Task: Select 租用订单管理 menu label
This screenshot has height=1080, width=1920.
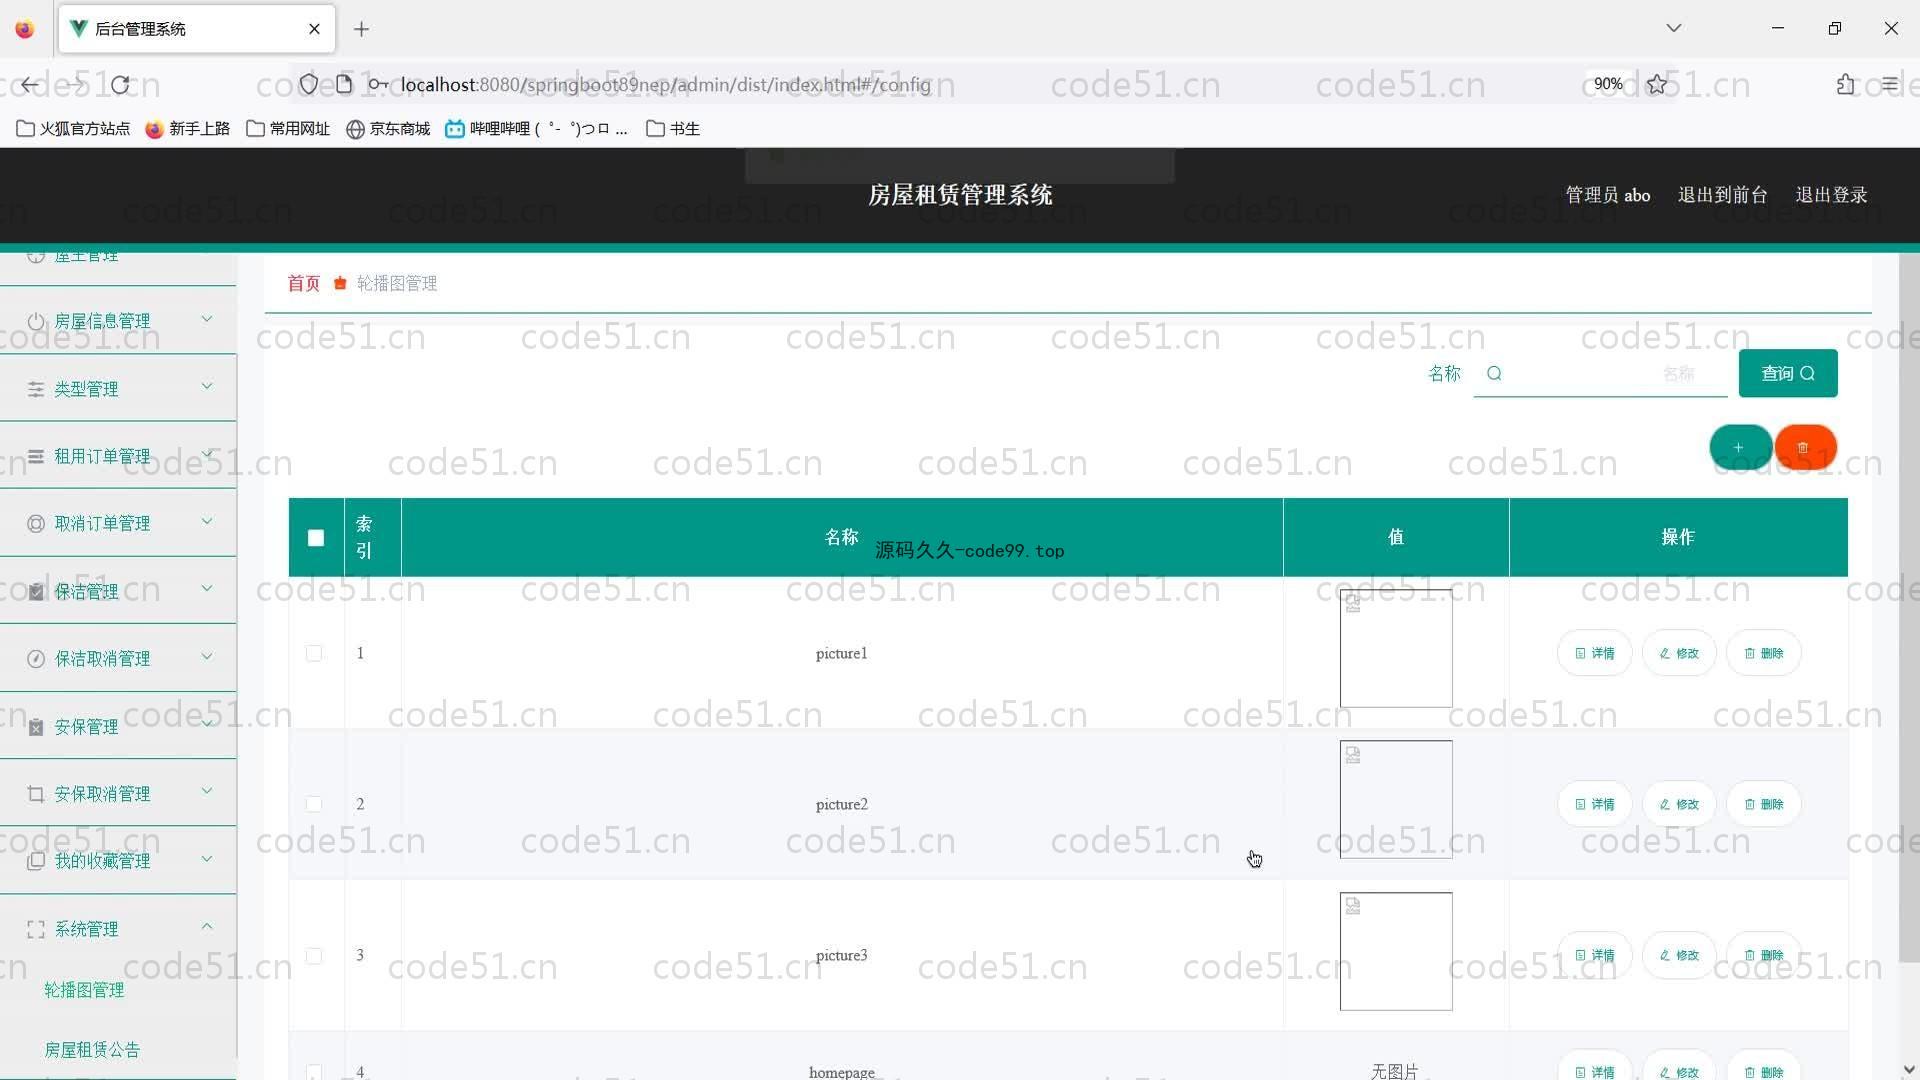Action: [102, 456]
